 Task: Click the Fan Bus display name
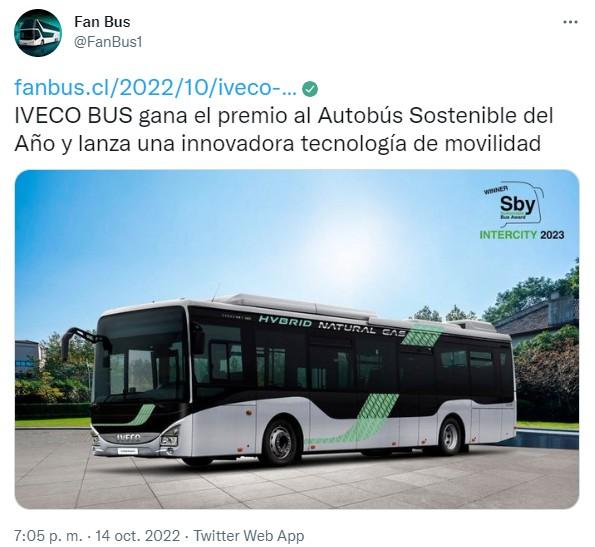point(102,22)
